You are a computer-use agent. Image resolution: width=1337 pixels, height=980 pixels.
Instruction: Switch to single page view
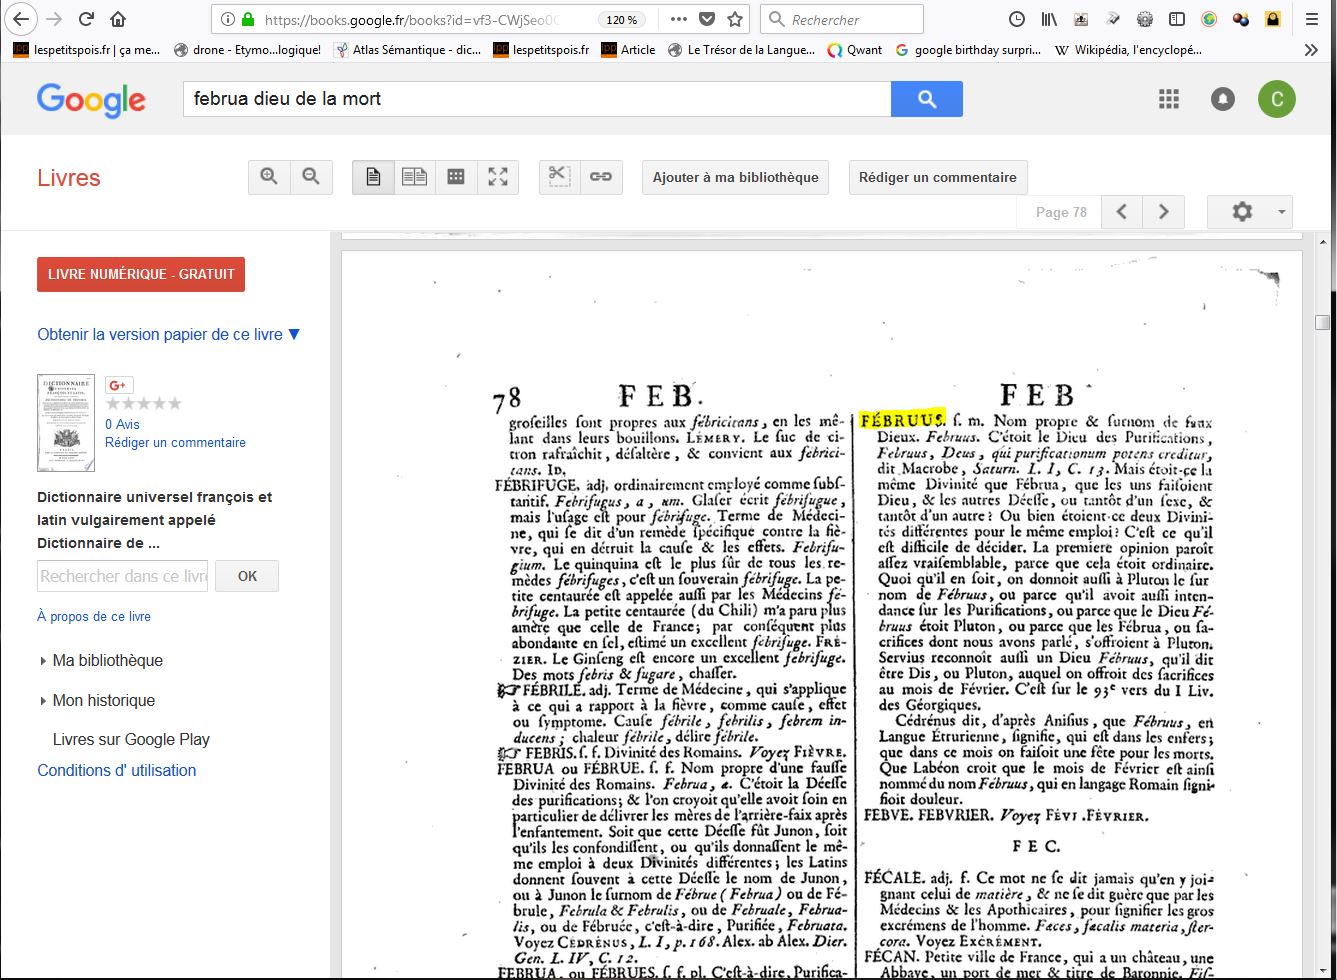click(373, 177)
